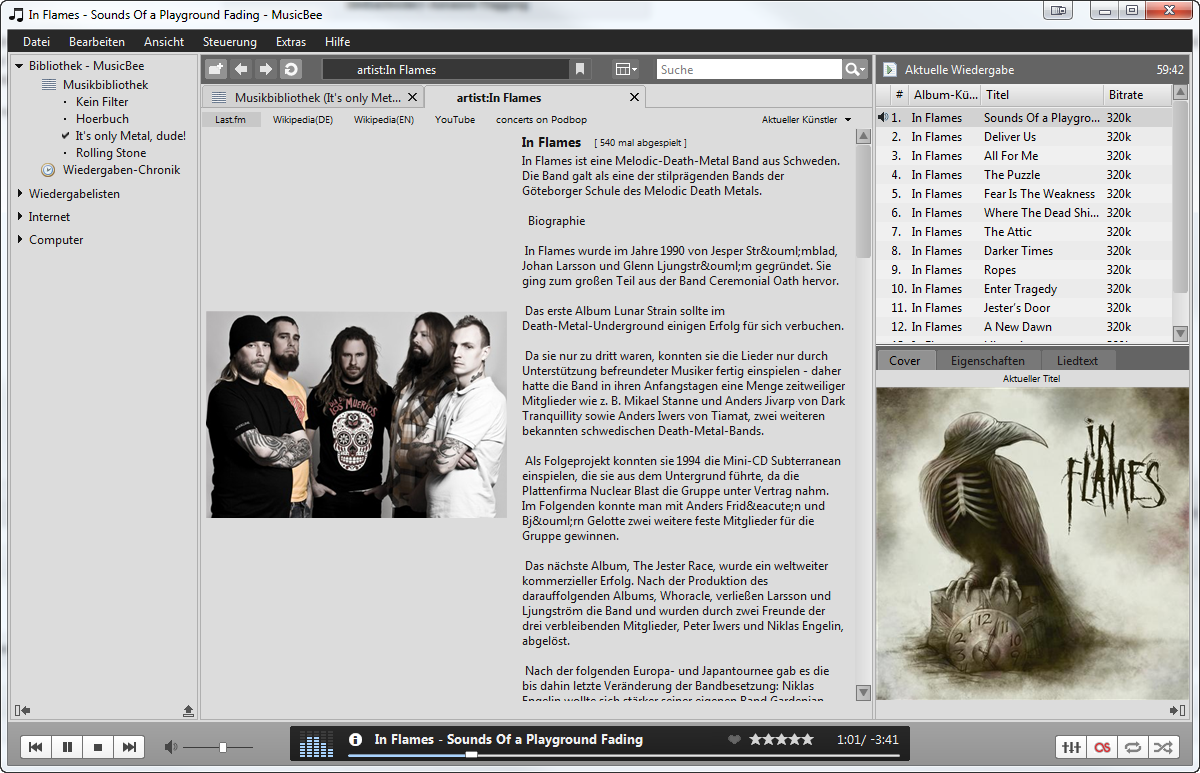This screenshot has height=773, width=1200.
Task: Open the Aktueller Künstler dropdown
Action: coord(806,120)
